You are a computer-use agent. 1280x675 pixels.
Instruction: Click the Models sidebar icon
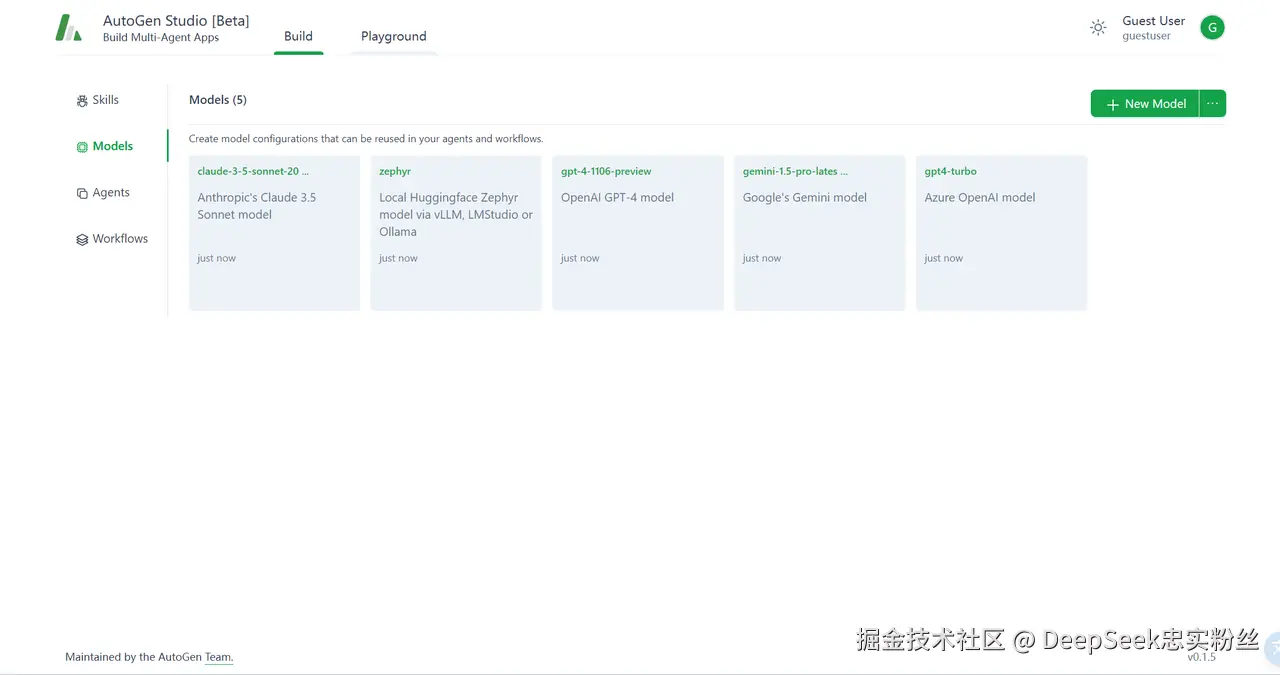click(82, 147)
